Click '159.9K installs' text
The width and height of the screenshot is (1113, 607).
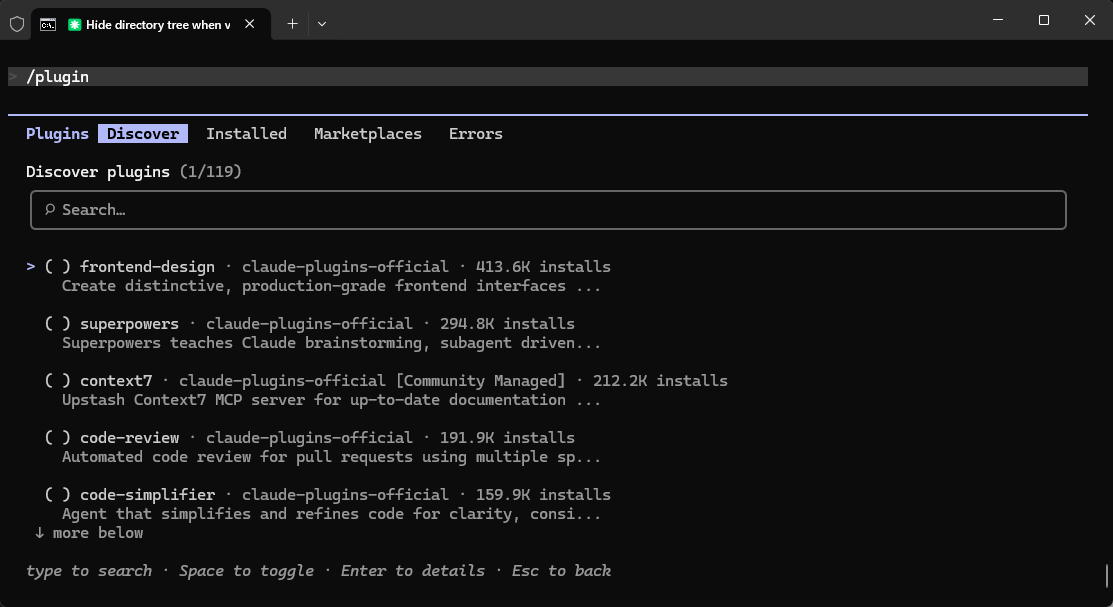(543, 495)
